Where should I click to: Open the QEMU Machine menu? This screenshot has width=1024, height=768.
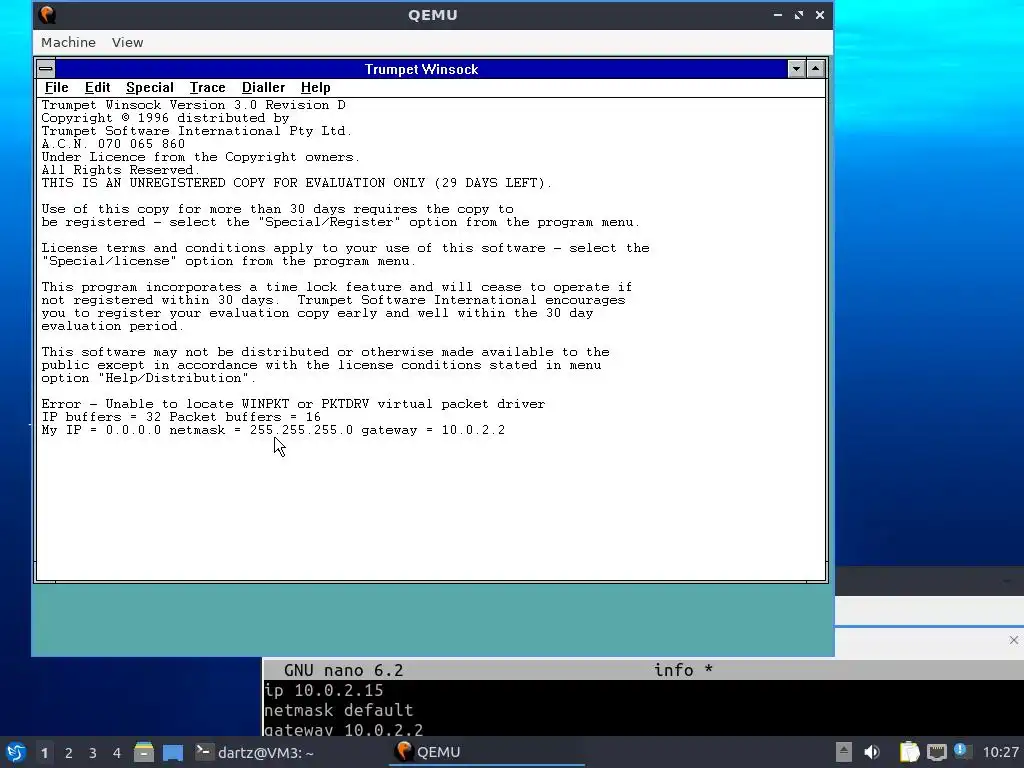(x=68, y=42)
